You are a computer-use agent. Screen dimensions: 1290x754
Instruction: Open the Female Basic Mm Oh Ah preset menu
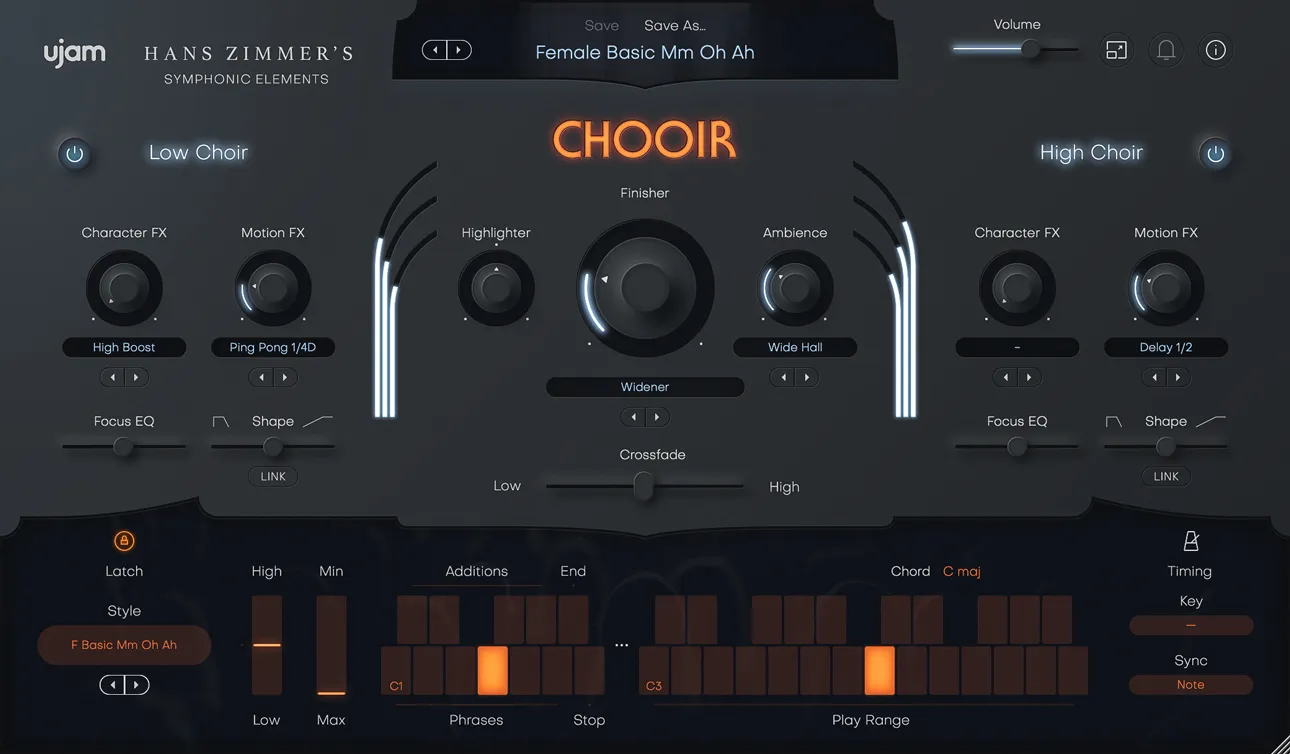[x=645, y=52]
